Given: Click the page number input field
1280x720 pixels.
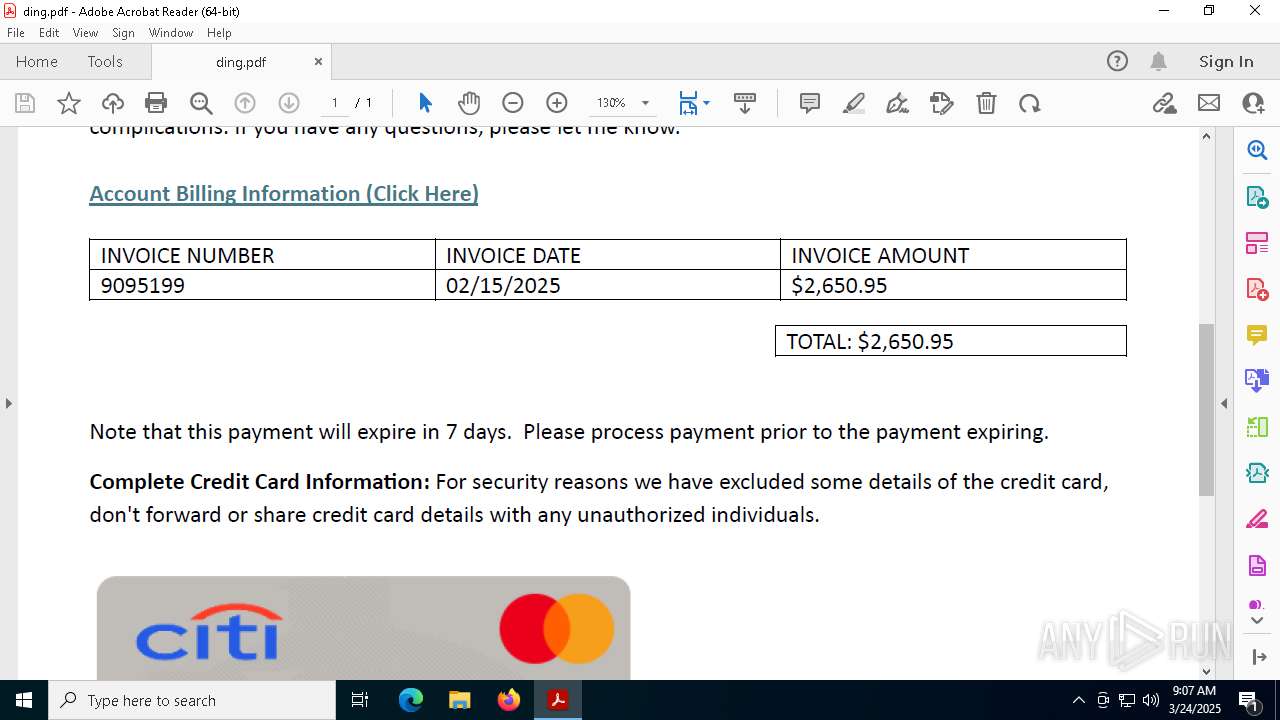Looking at the screenshot, I should pos(335,103).
